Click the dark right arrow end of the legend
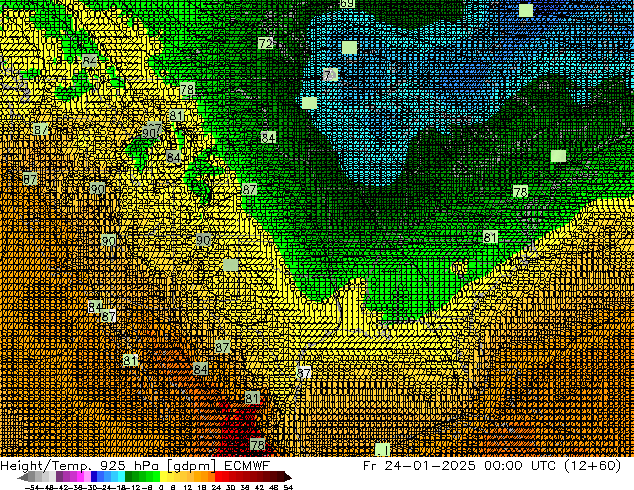Screen dimensions: 634x490 [x=287, y=477]
